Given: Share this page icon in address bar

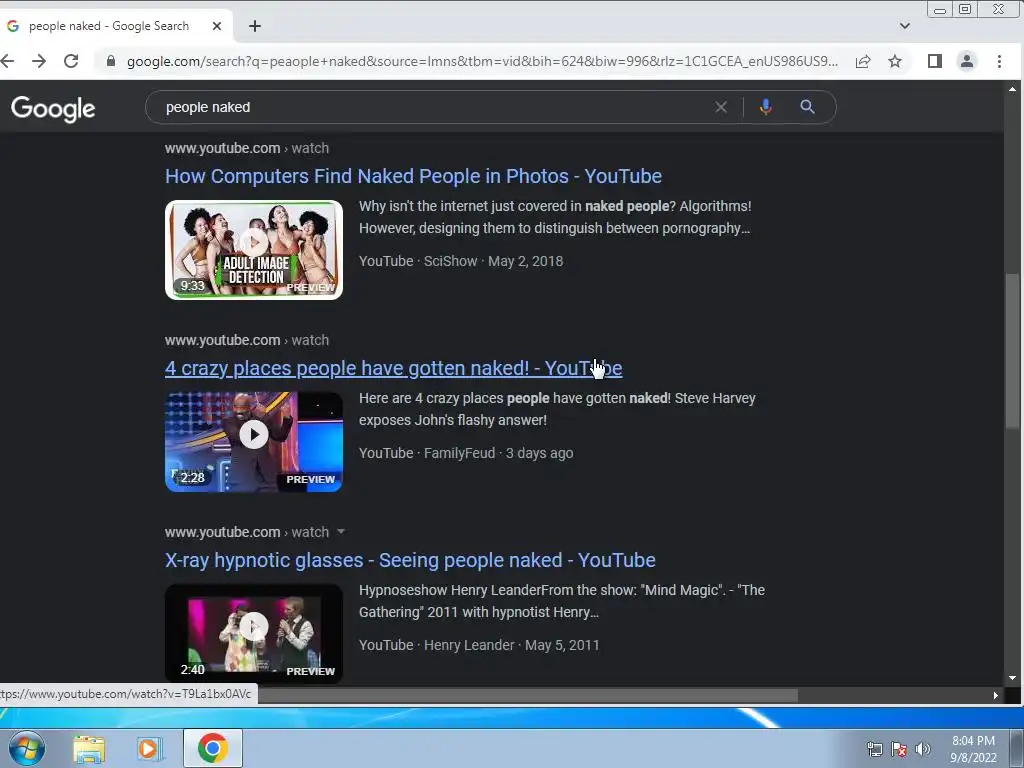Looking at the screenshot, I should pyautogui.click(x=863, y=61).
